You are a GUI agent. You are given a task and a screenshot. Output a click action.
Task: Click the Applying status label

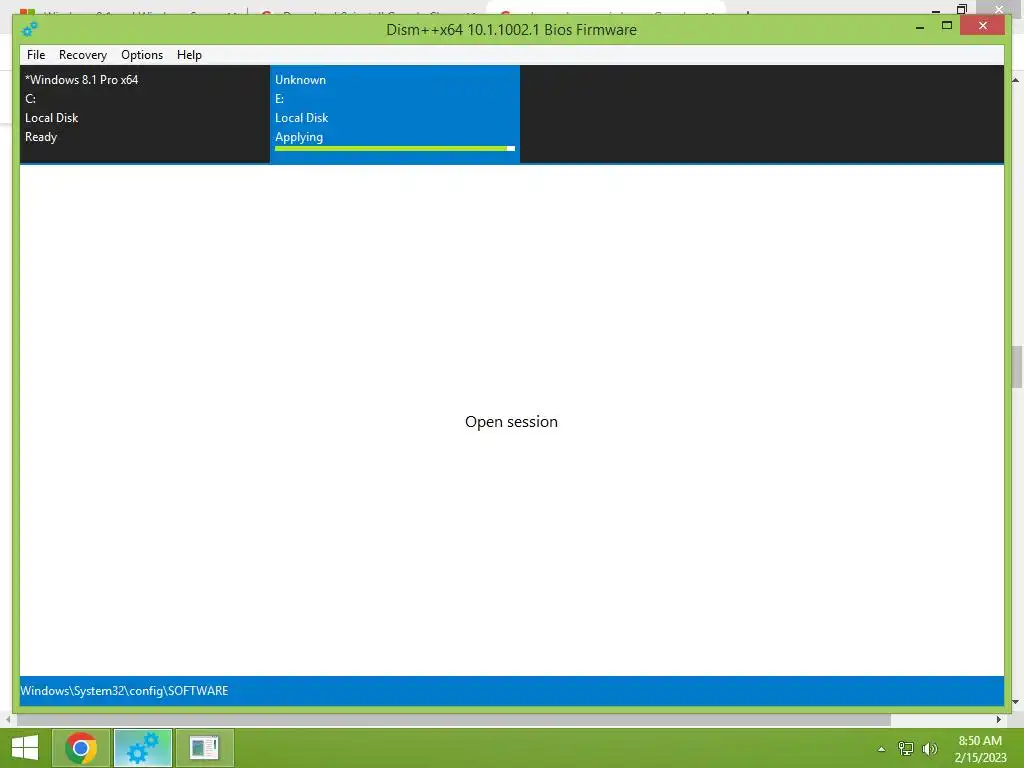299,137
